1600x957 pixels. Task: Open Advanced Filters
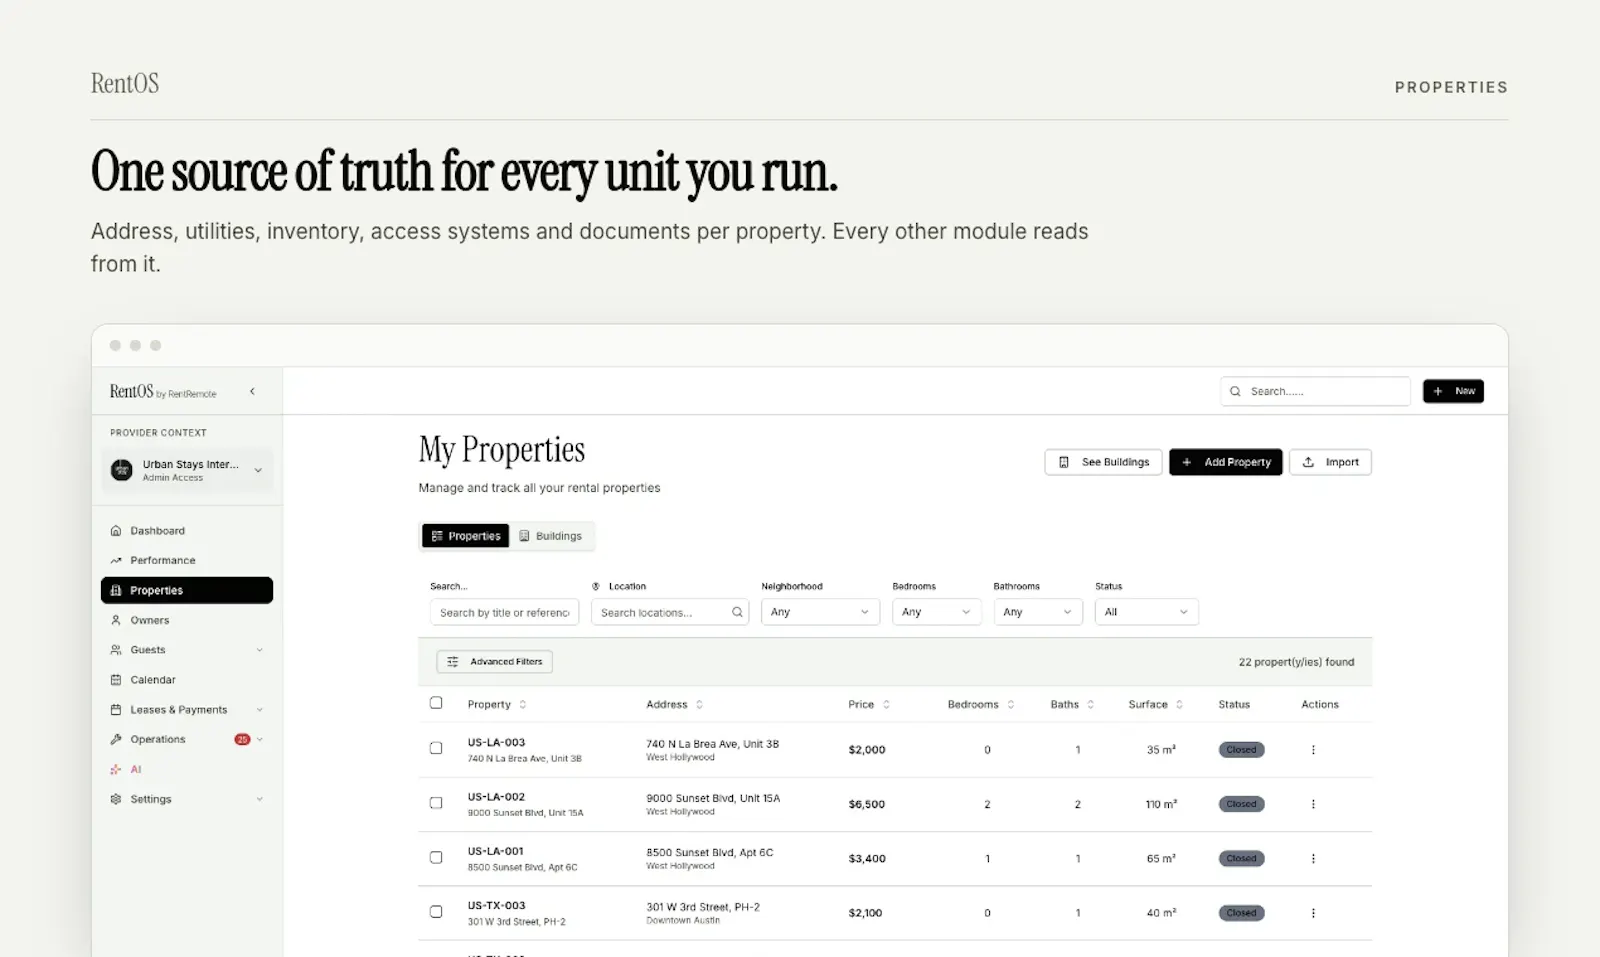click(495, 662)
